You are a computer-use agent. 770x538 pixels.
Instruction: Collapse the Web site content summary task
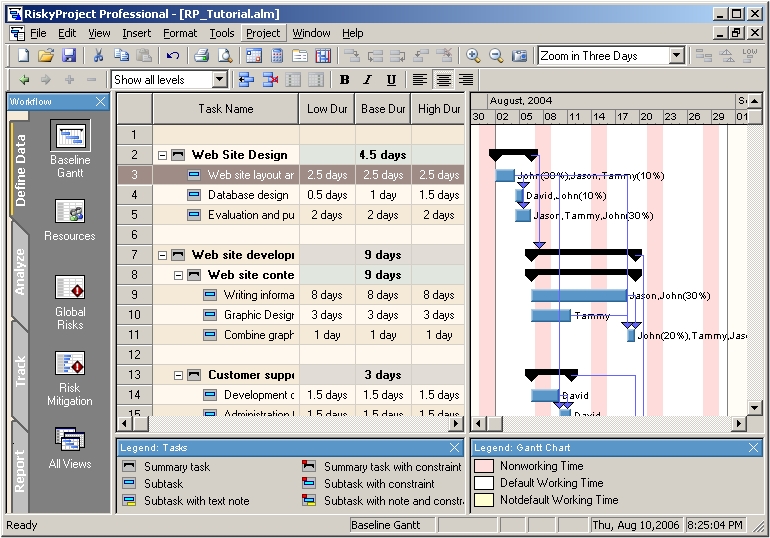[178, 275]
